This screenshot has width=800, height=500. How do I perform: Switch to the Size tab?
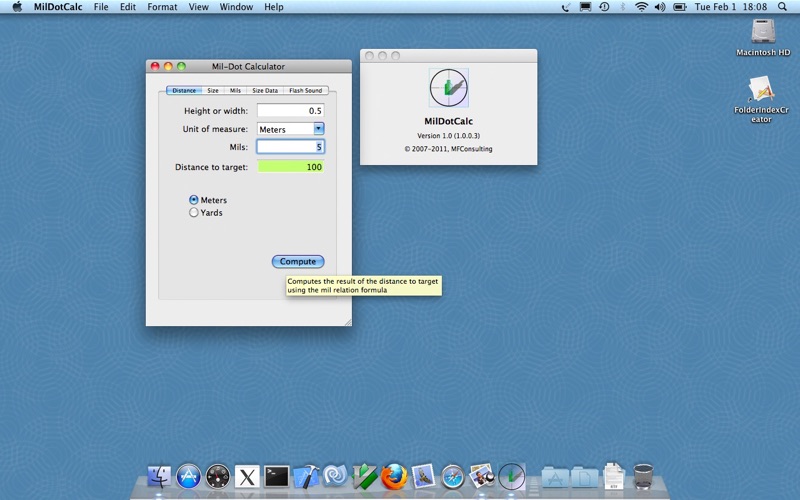pyautogui.click(x=213, y=90)
